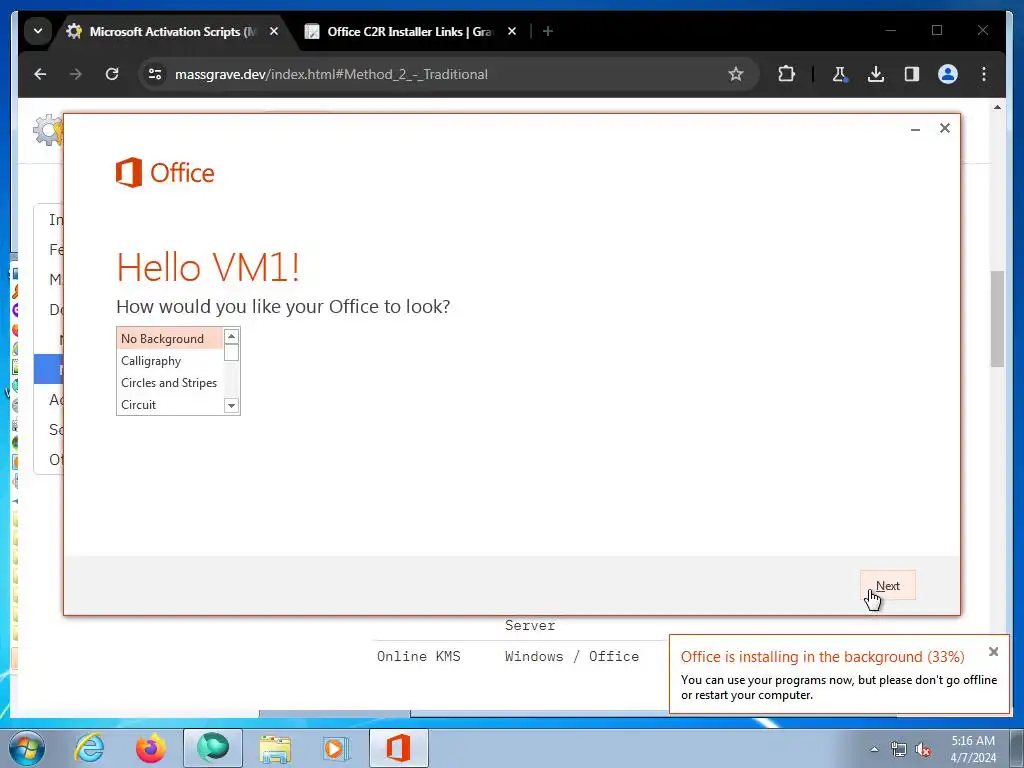Reload the massgrave.dev page

pyautogui.click(x=112, y=74)
